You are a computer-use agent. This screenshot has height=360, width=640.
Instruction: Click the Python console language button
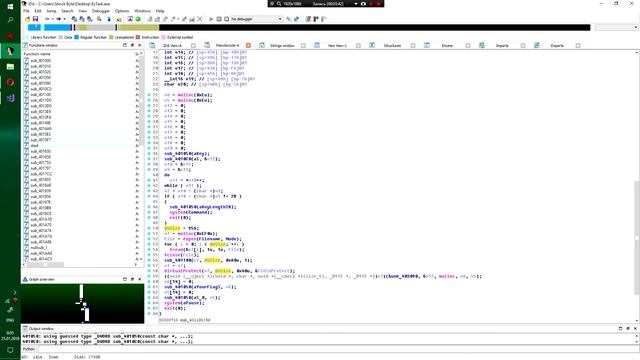click(x=29, y=349)
